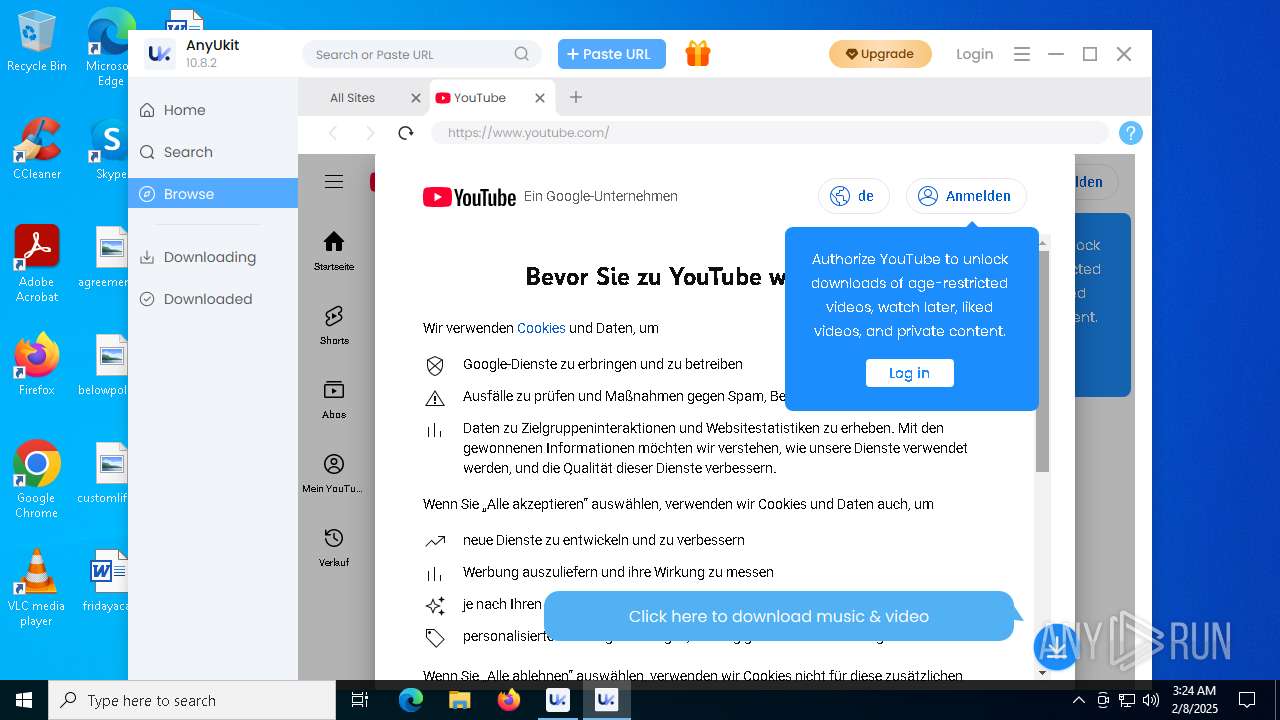The image size is (1280, 720).
Task: Close the YouTube tab
Action: coord(540,98)
